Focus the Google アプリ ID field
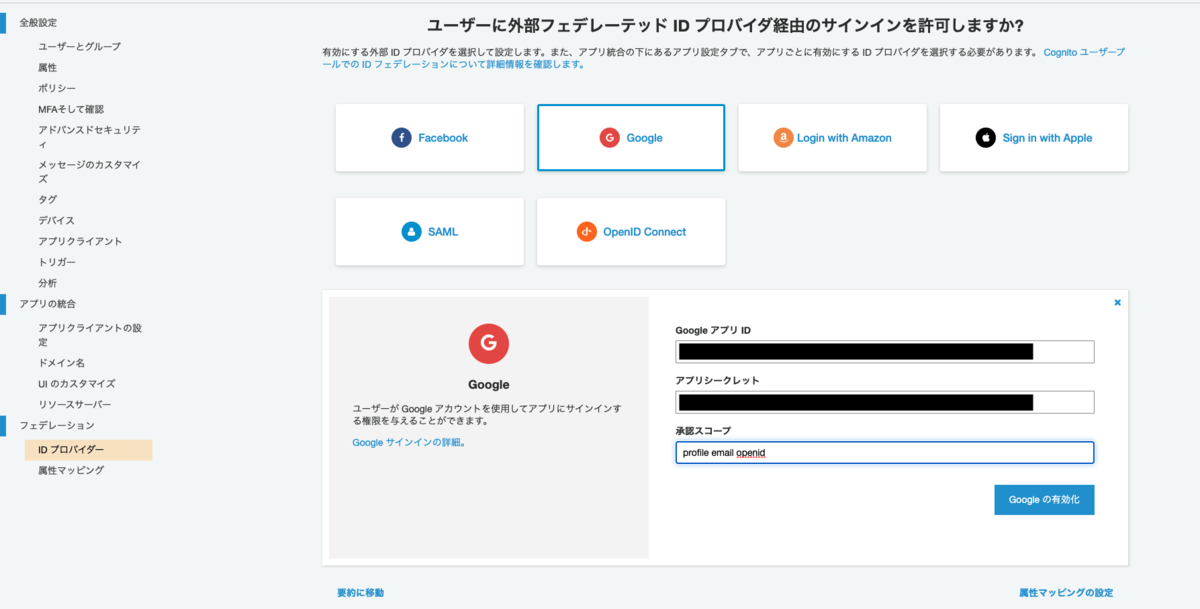This screenshot has width=1200, height=609. click(885, 352)
